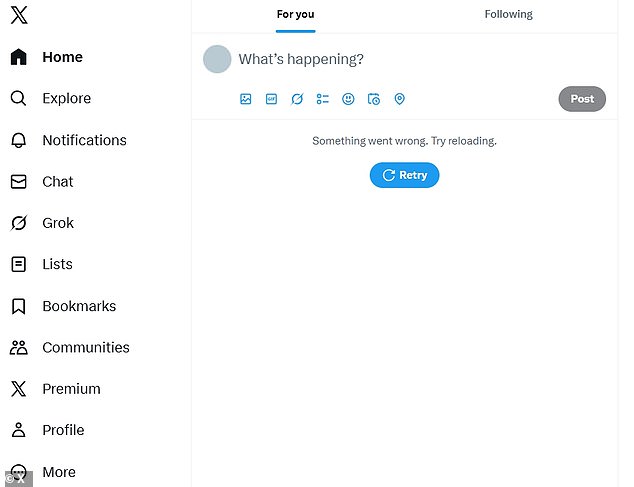Click the Grok icon in composer toolbar

coord(297,99)
